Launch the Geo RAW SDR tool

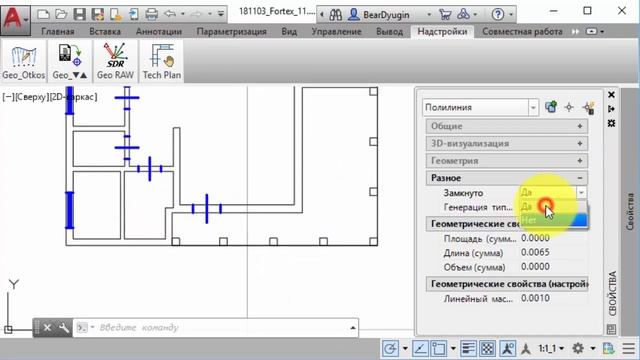(x=115, y=61)
